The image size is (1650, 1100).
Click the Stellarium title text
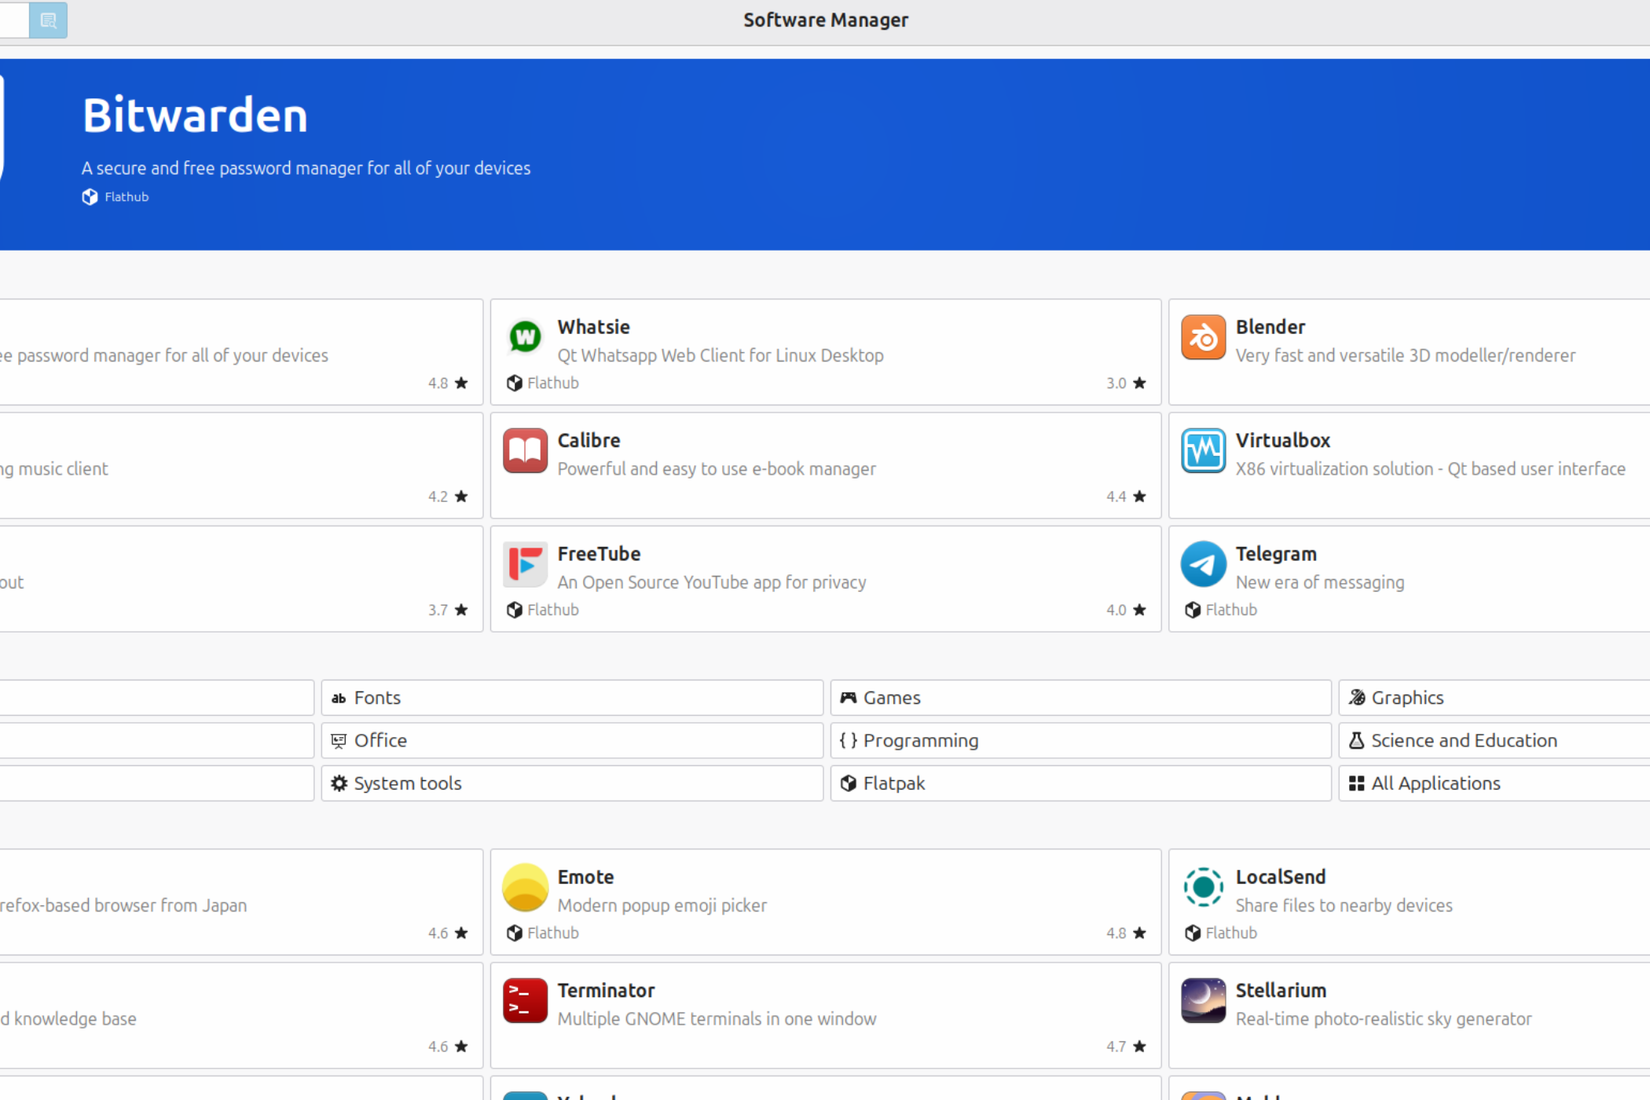point(1281,991)
